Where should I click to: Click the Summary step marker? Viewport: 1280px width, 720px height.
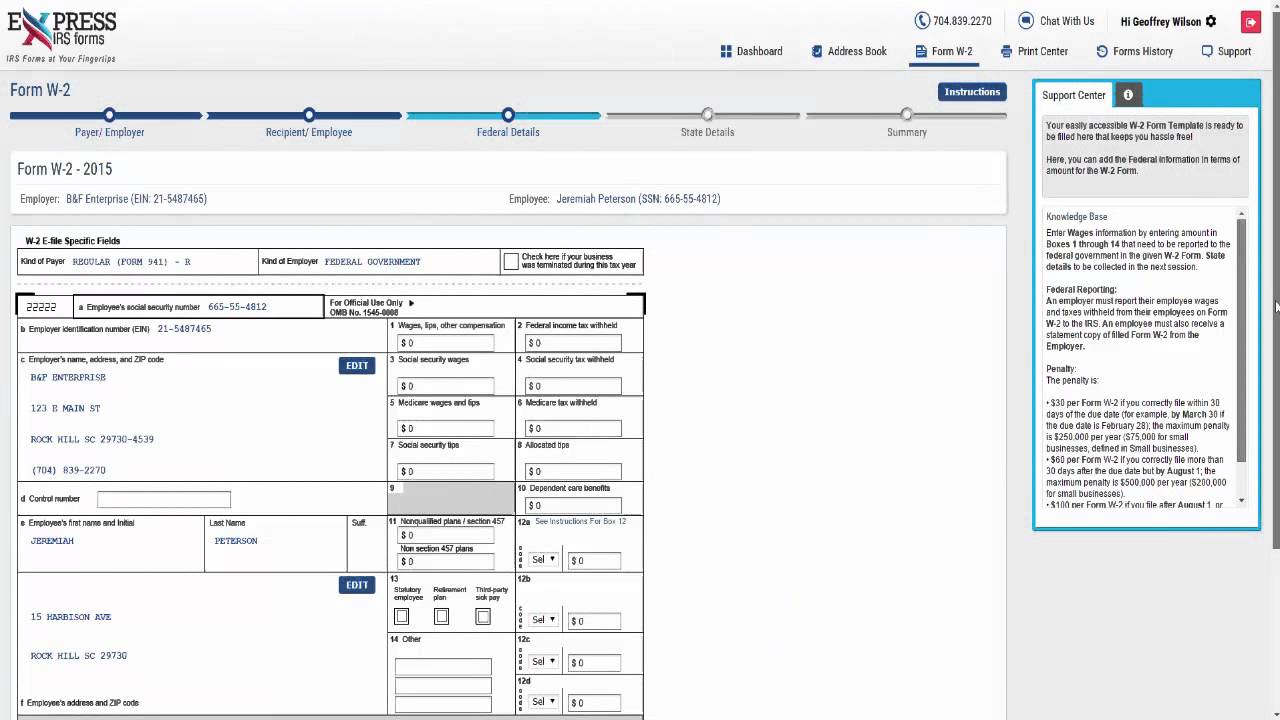click(x=906, y=115)
